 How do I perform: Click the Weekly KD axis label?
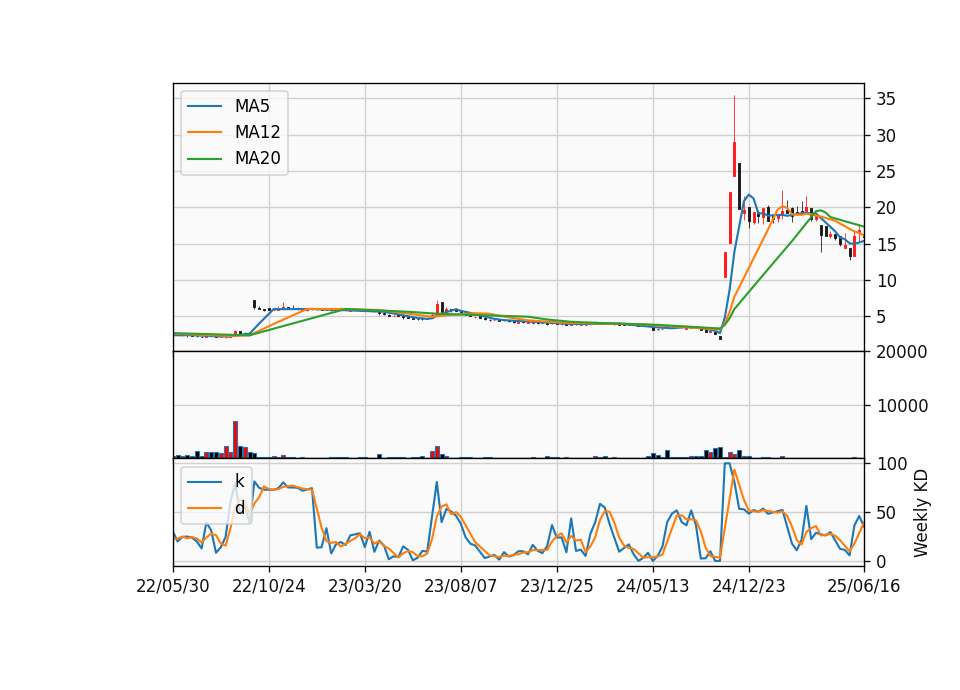921,513
